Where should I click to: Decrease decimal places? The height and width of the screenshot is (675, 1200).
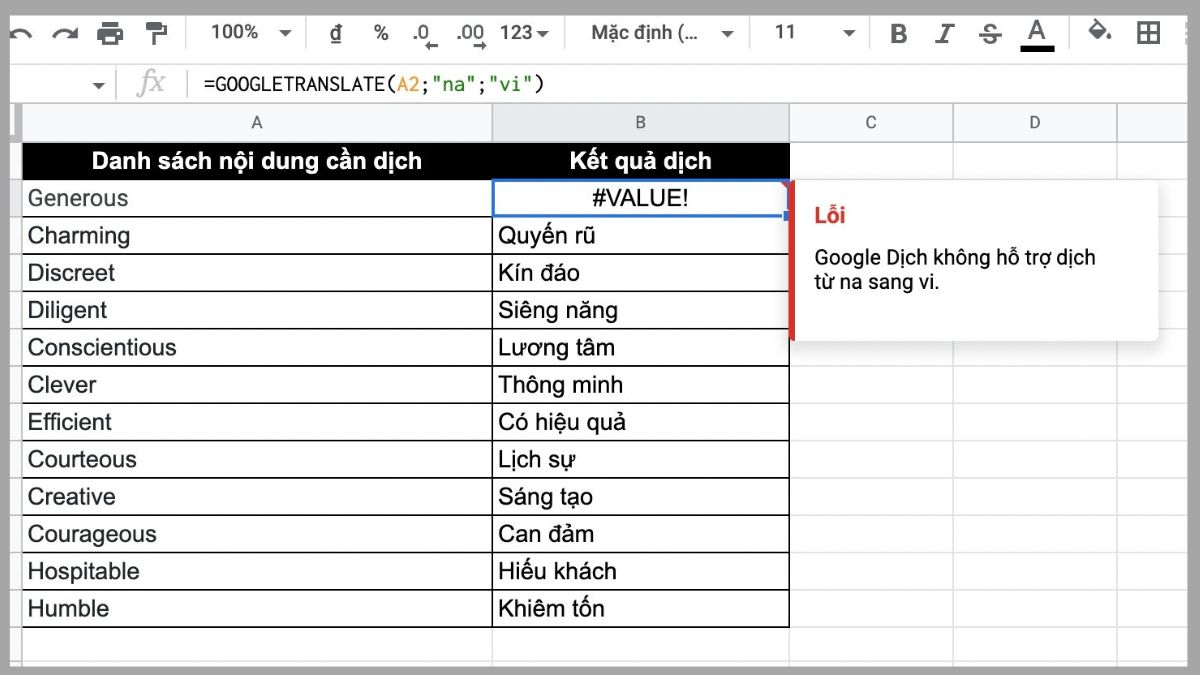424,32
